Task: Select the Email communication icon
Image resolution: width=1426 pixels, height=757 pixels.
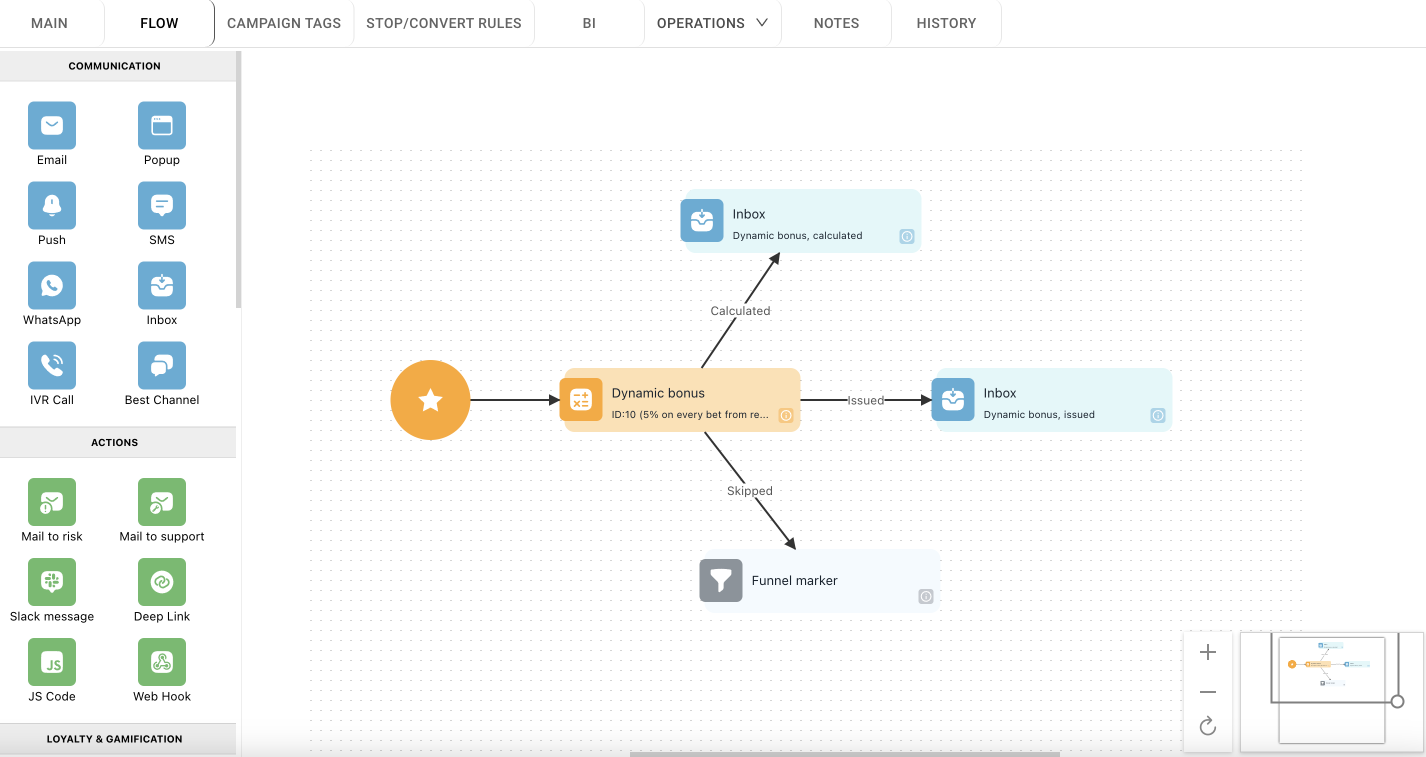Action: coord(52,126)
